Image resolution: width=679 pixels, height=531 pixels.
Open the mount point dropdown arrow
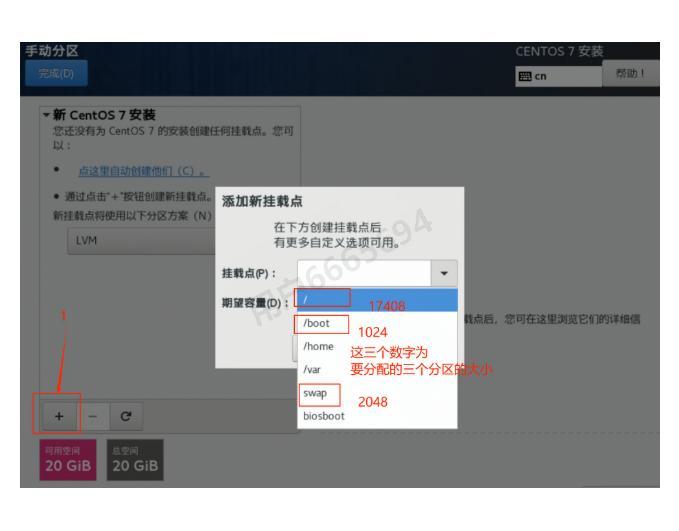tap(444, 273)
